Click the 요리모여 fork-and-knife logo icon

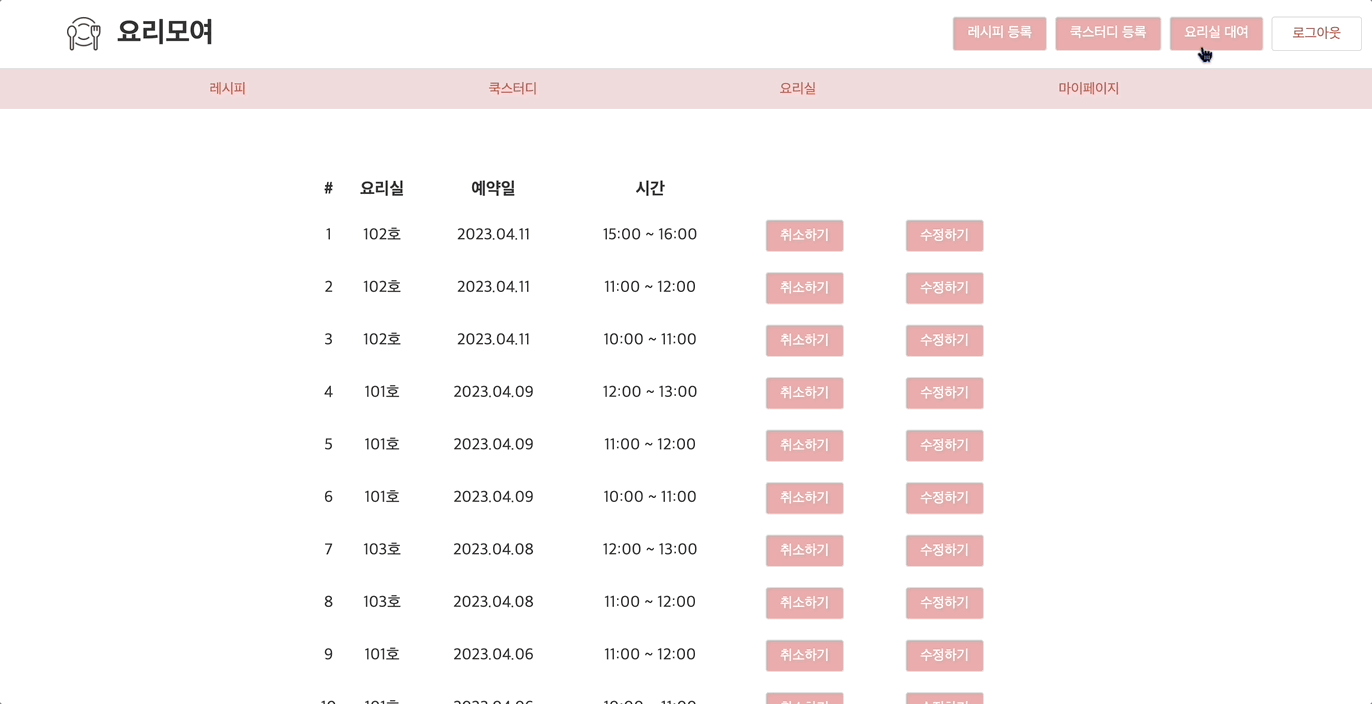[84, 33]
